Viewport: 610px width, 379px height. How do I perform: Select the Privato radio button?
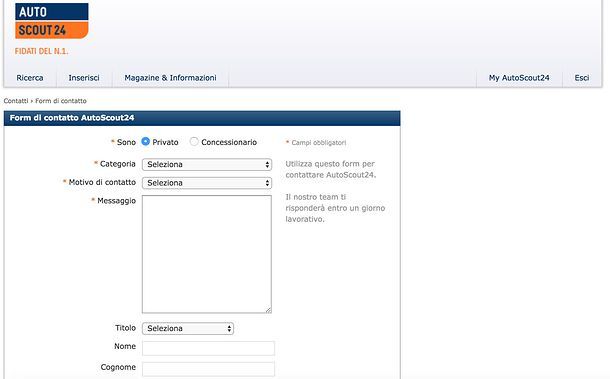click(145, 142)
